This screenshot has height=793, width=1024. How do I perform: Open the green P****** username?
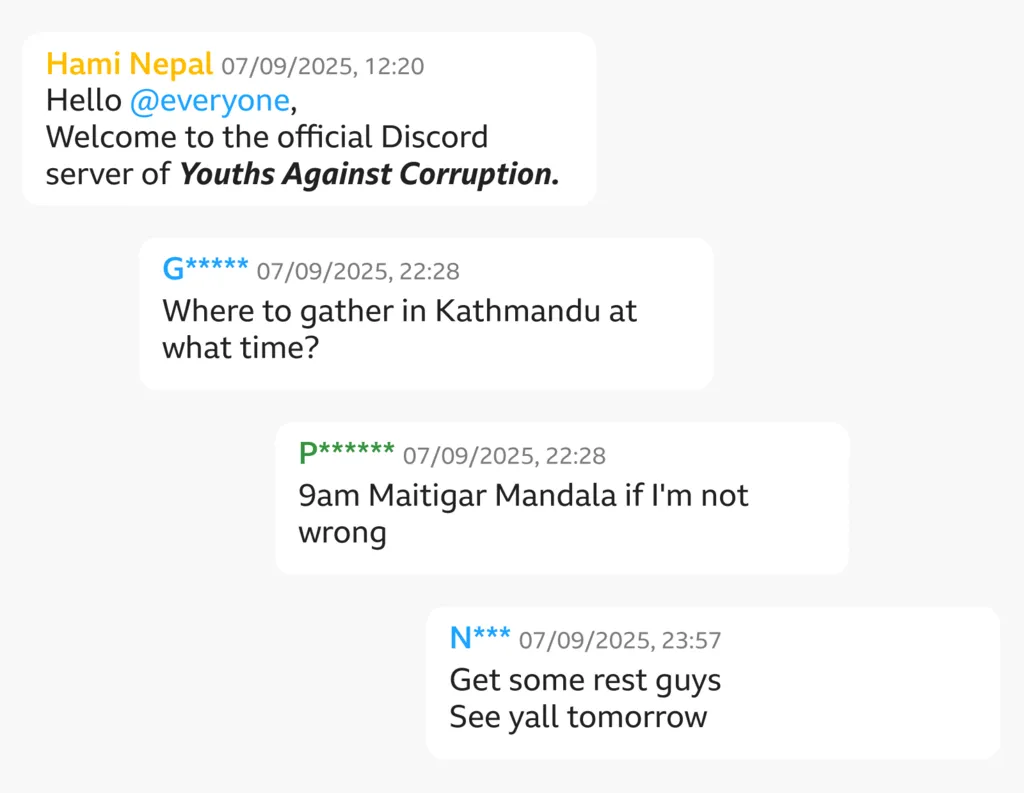pyautogui.click(x=346, y=453)
